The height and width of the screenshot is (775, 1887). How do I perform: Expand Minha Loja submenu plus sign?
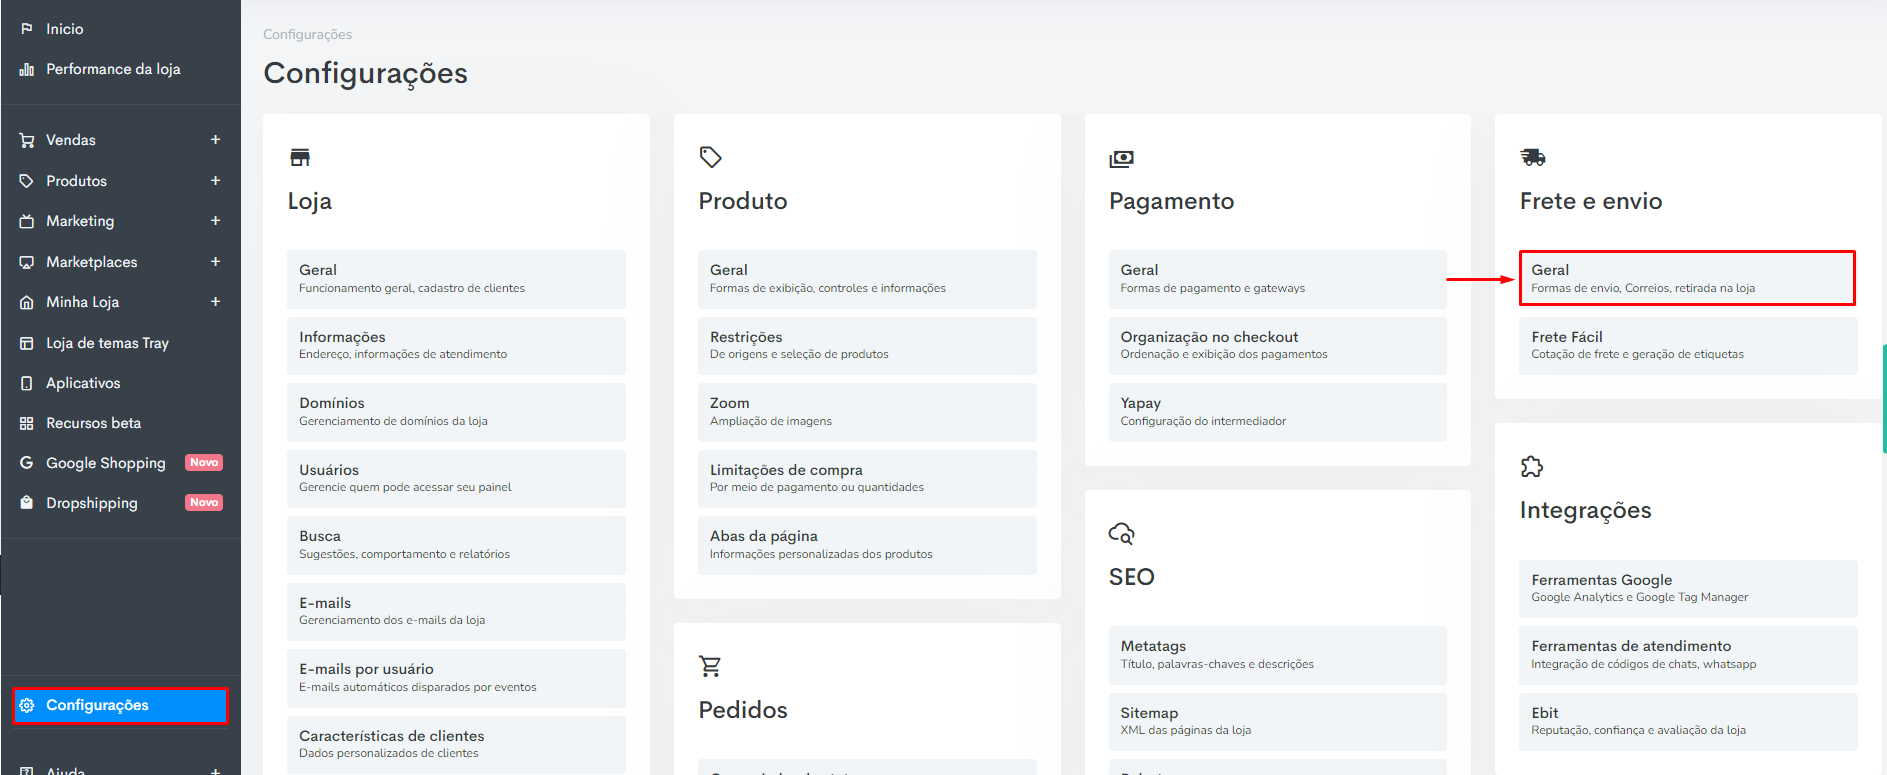[x=215, y=302]
